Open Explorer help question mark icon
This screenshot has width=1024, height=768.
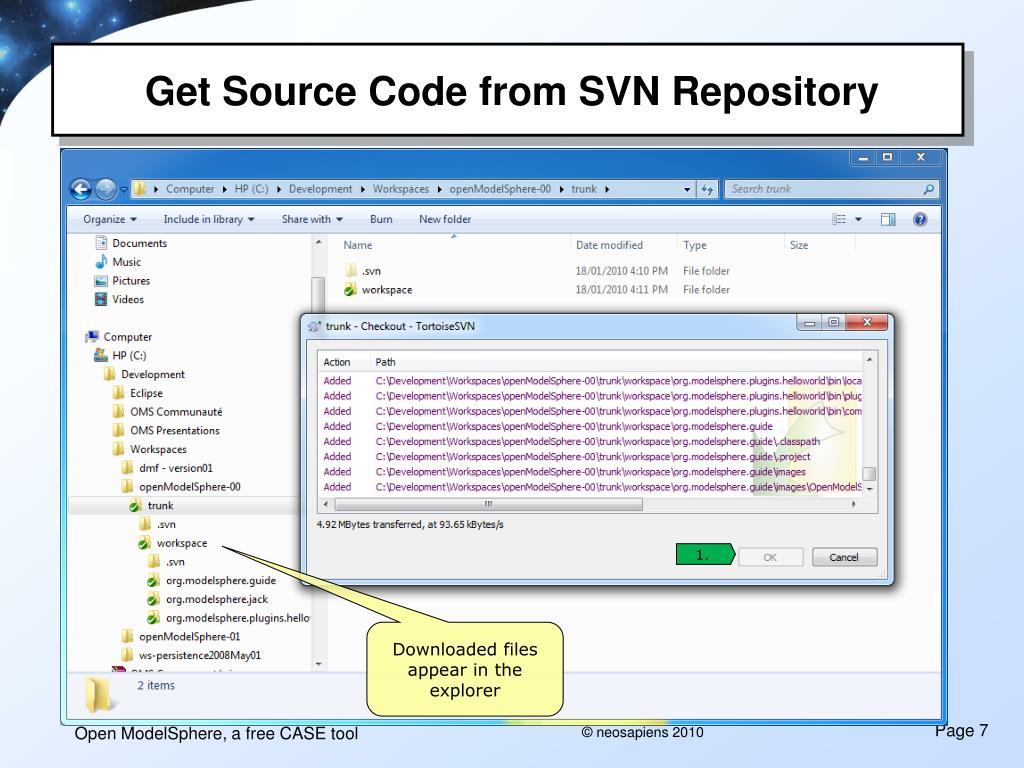[x=920, y=219]
